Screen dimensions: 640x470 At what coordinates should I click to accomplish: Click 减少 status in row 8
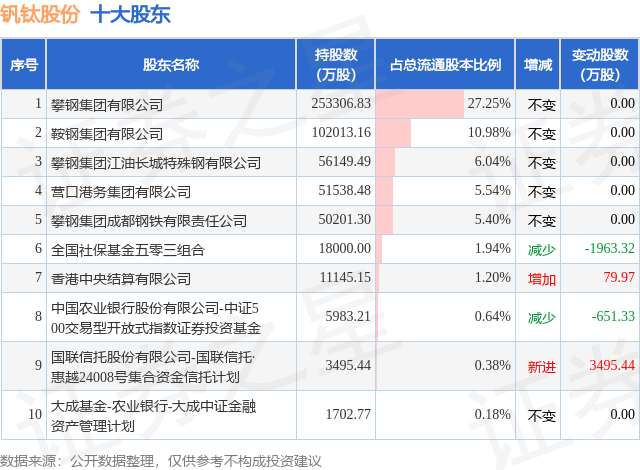542,317
